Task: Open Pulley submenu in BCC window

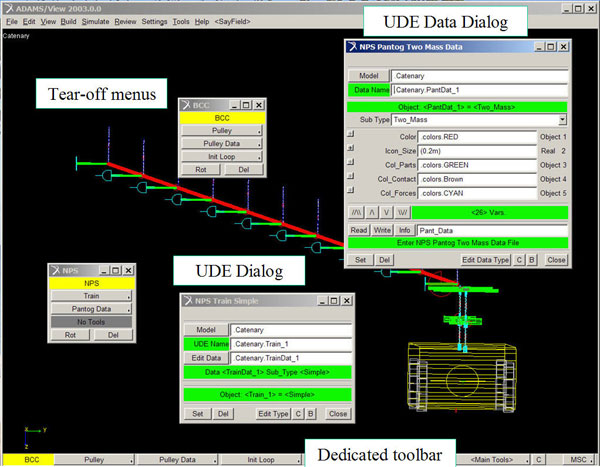Action: coord(222,131)
